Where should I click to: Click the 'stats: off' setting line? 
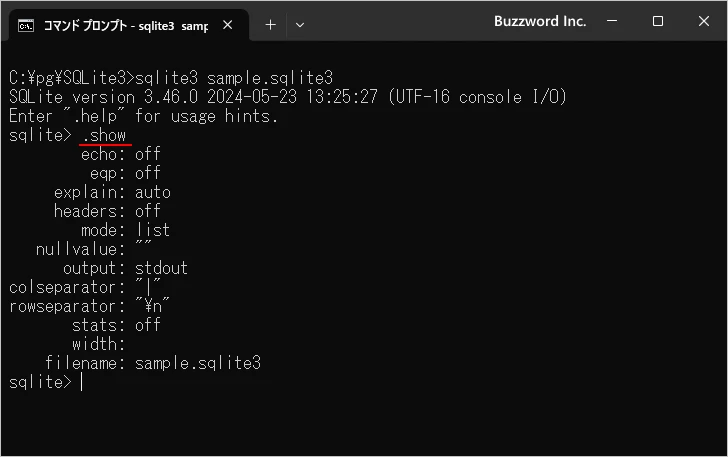coord(116,325)
